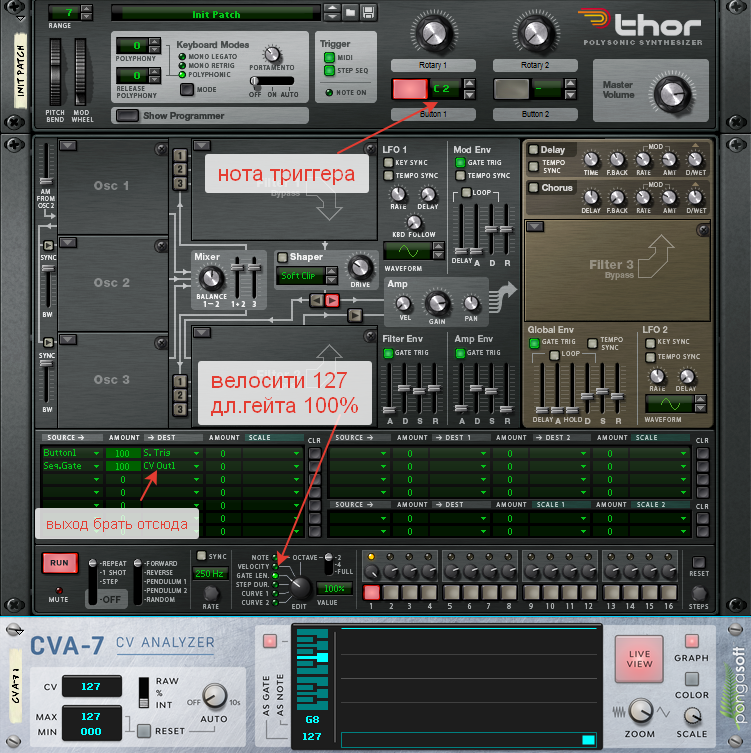Save patch with the floppy disk icon
751x753 pixels.
(x=368, y=12)
